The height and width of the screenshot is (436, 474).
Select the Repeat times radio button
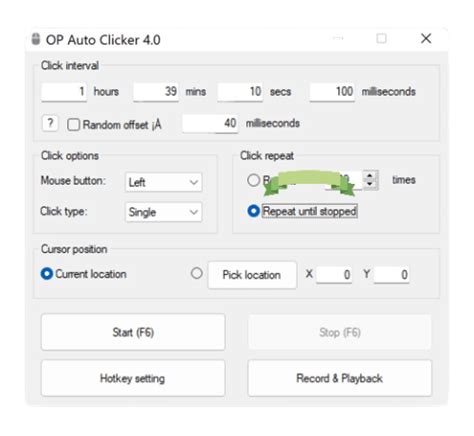[253, 180]
